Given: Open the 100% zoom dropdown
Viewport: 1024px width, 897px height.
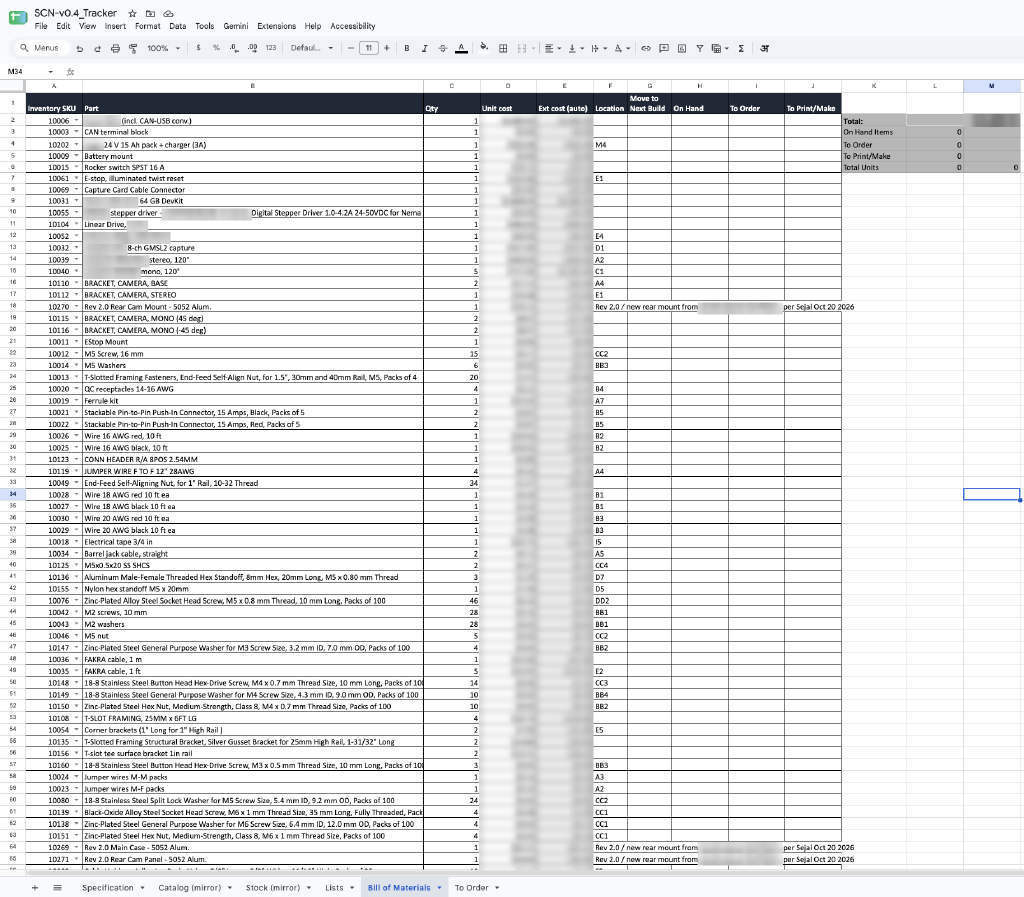Looking at the screenshot, I should [x=163, y=48].
